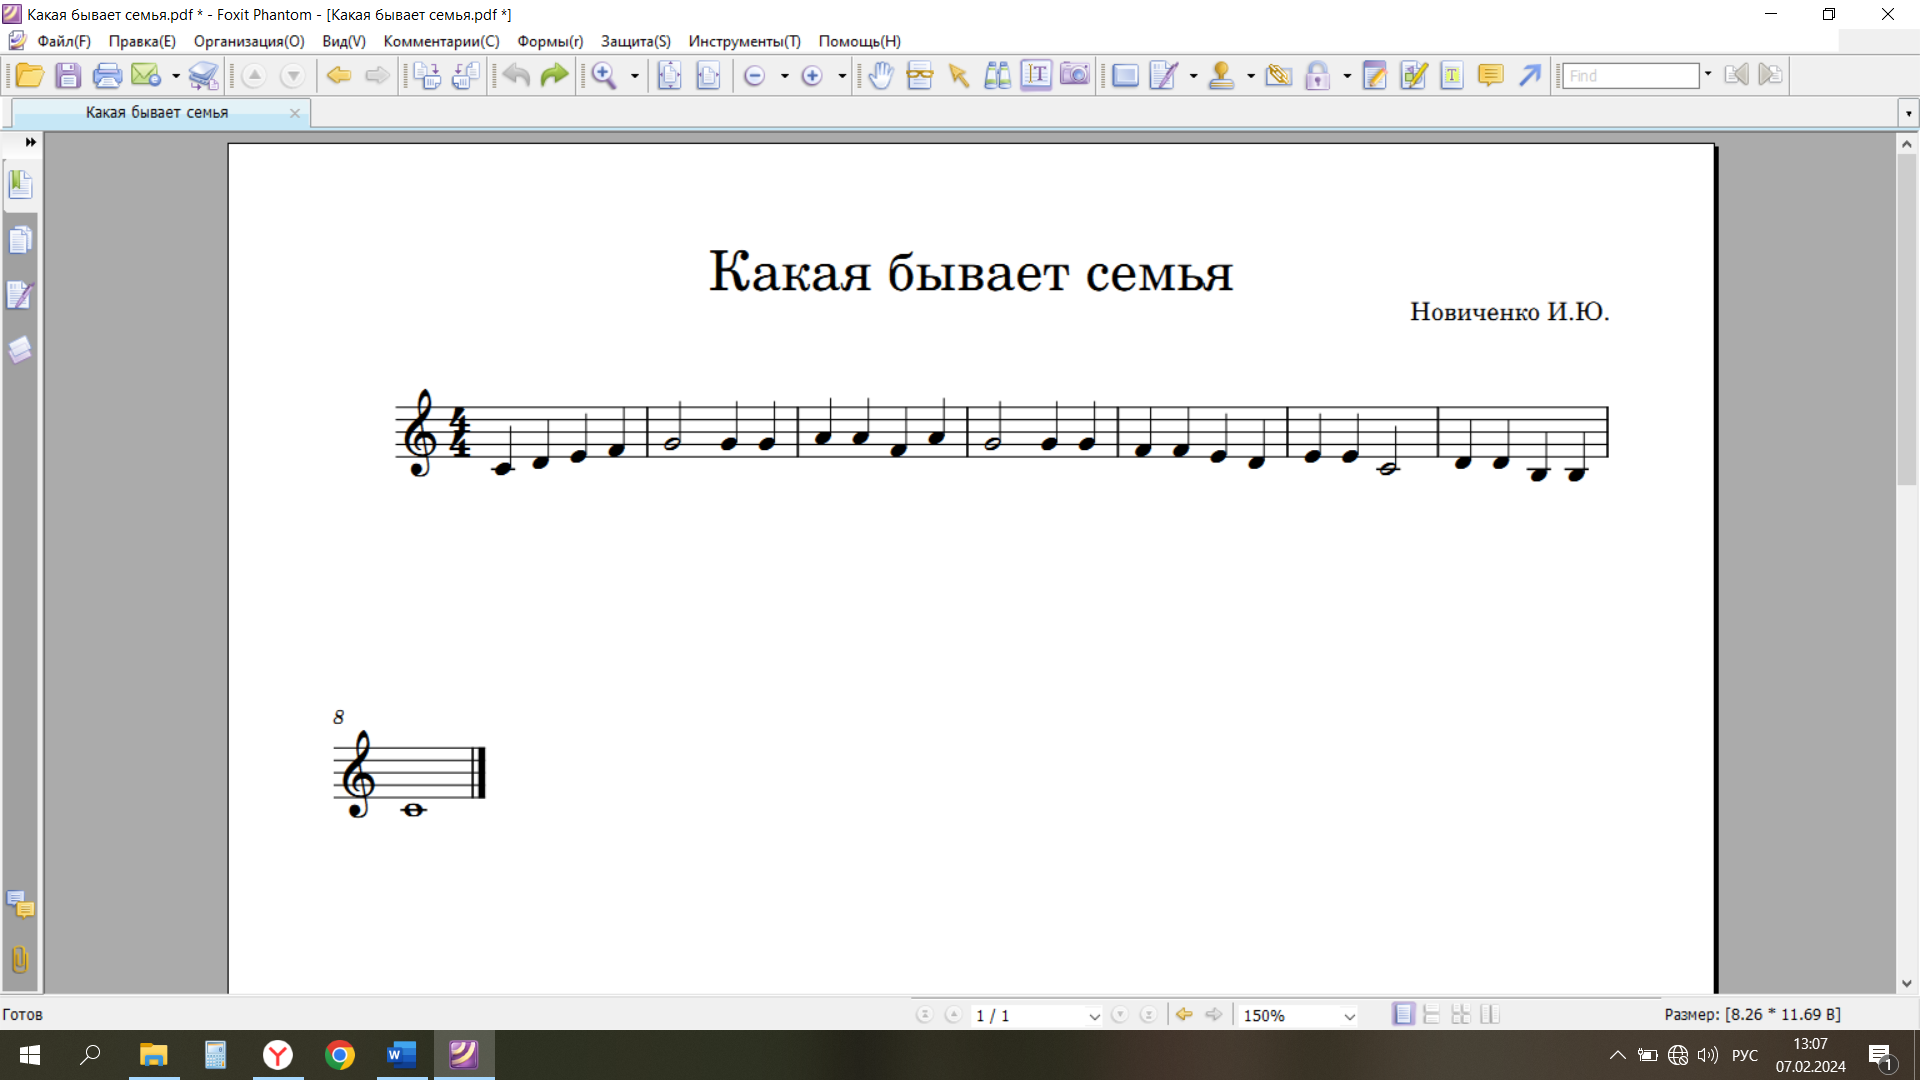Select the yellow Note comment tool
Image resolution: width=1920 pixels, height=1080 pixels.
[x=1490, y=75]
